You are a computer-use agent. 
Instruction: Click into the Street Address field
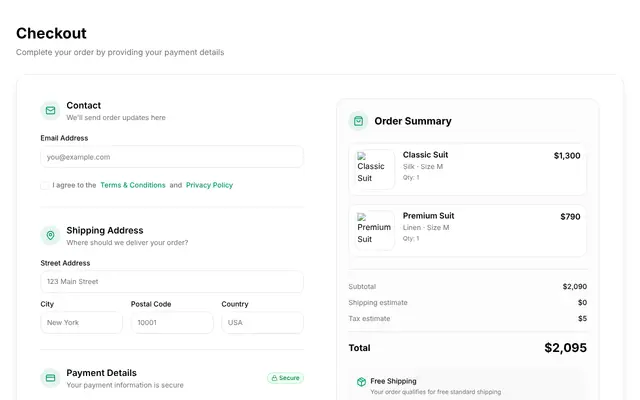(x=172, y=282)
